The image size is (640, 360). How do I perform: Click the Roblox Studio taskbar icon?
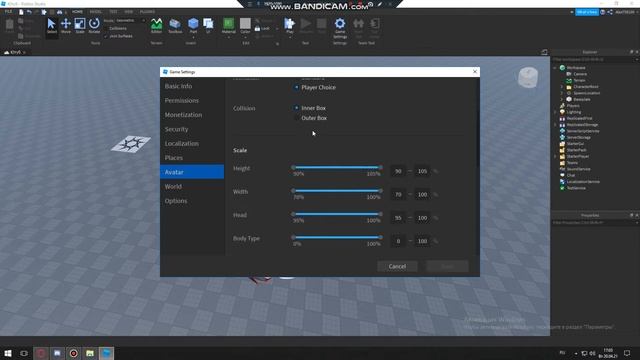[x=107, y=353]
